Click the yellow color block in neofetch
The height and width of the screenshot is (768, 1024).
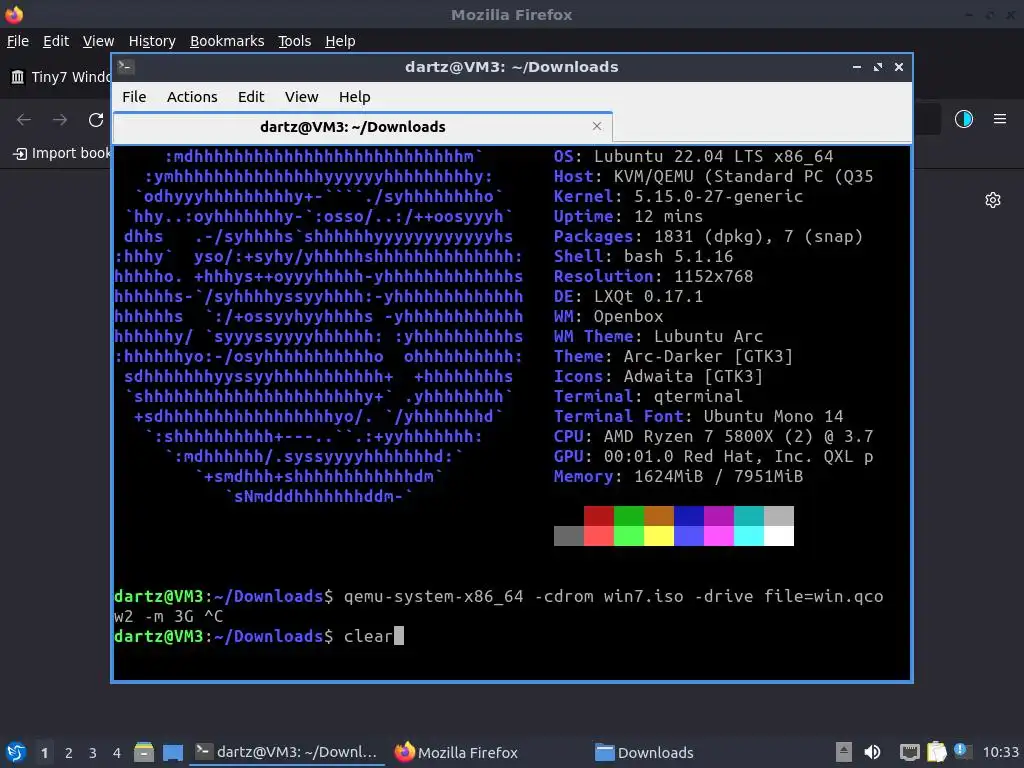pos(659,536)
